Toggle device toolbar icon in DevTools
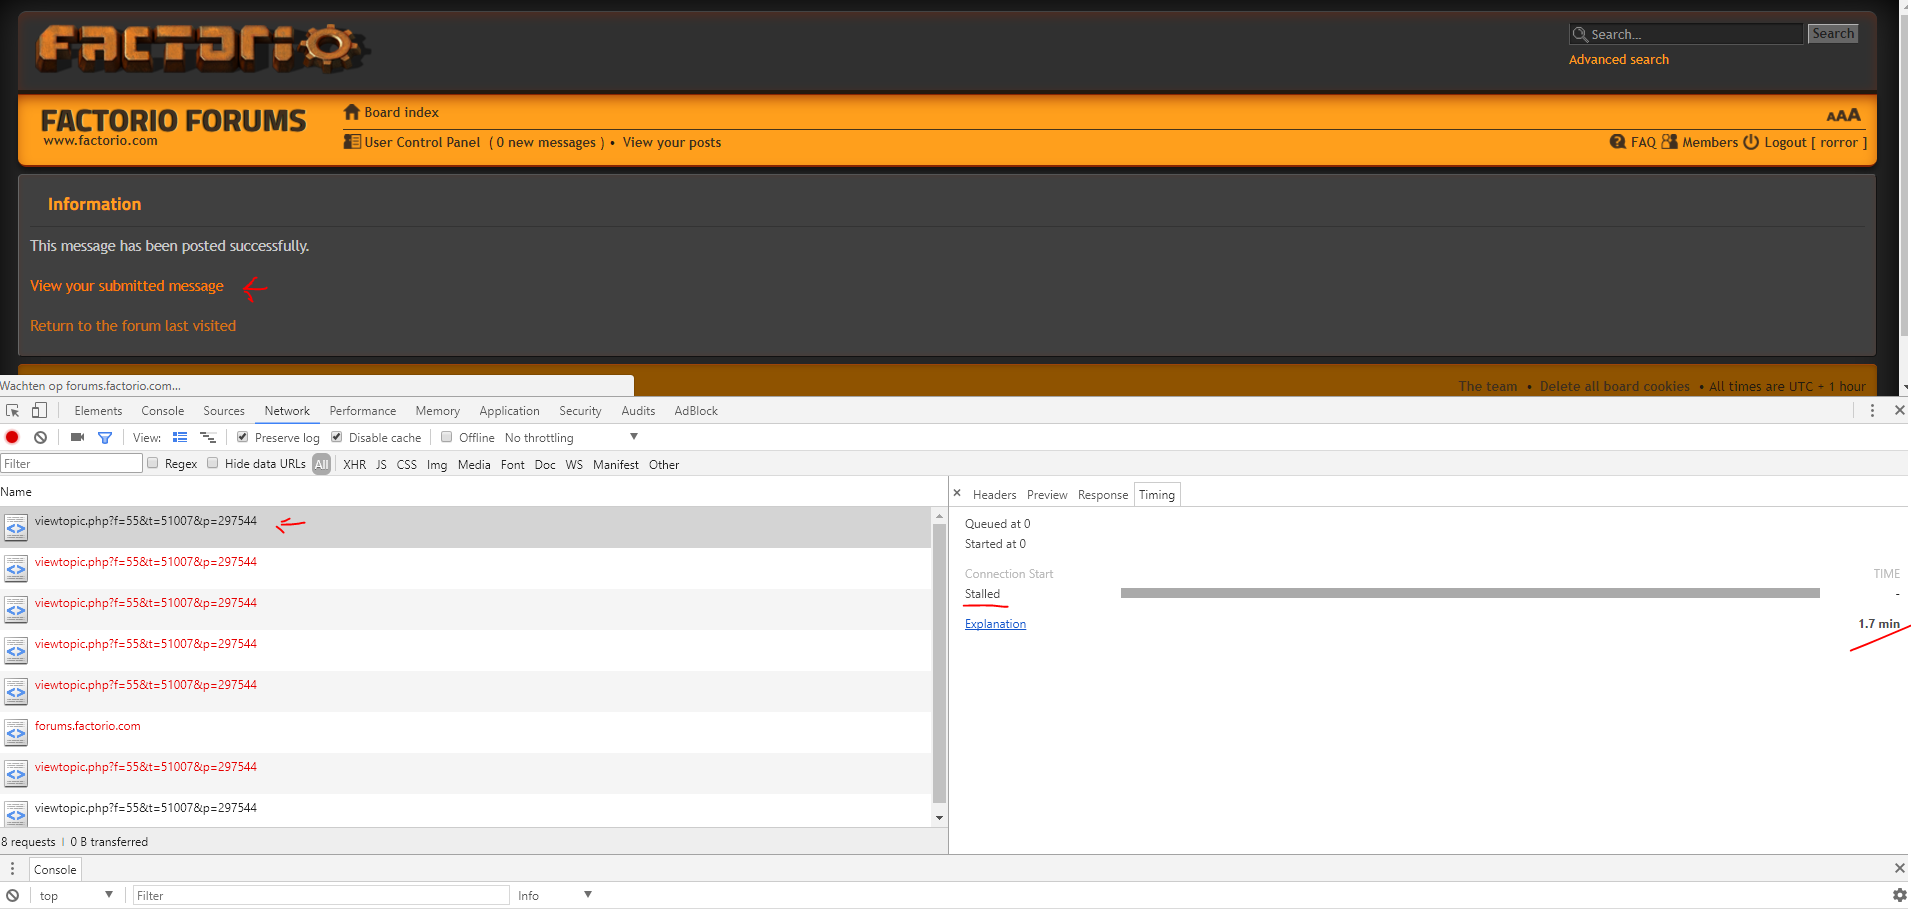 [x=39, y=411]
